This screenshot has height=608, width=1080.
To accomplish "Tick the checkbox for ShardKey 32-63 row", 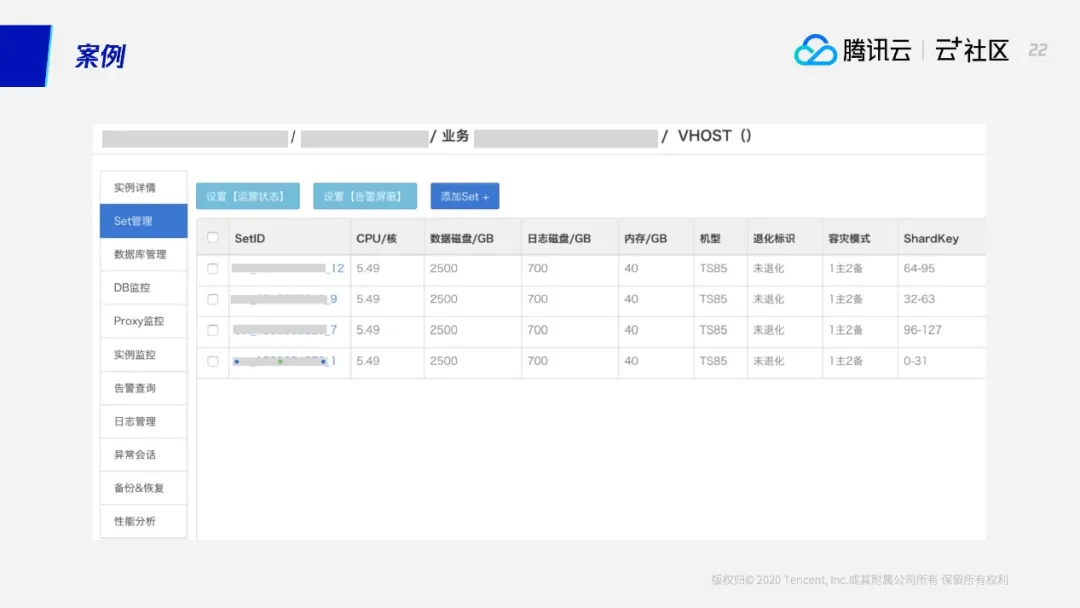I will point(213,299).
